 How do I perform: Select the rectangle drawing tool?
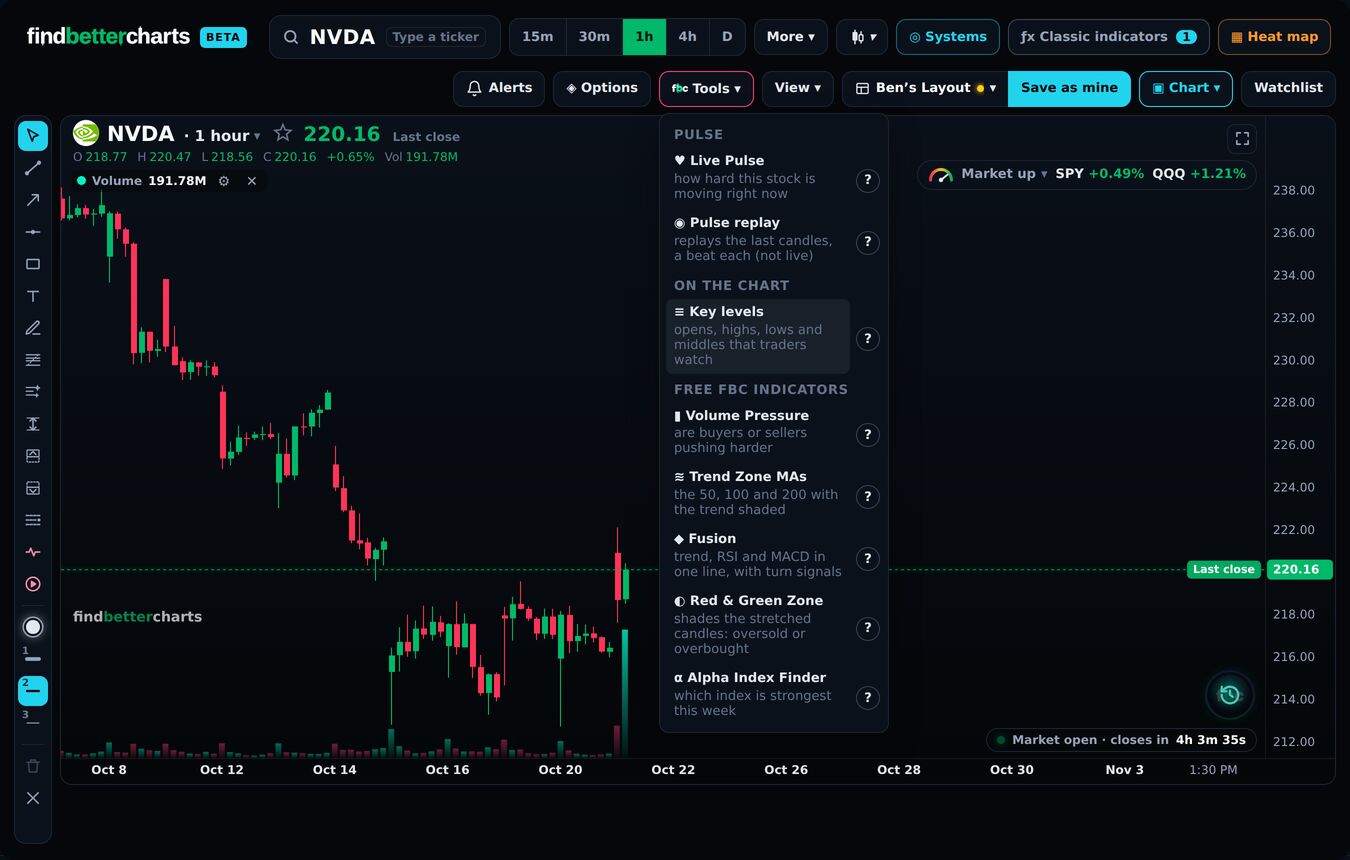[33, 264]
